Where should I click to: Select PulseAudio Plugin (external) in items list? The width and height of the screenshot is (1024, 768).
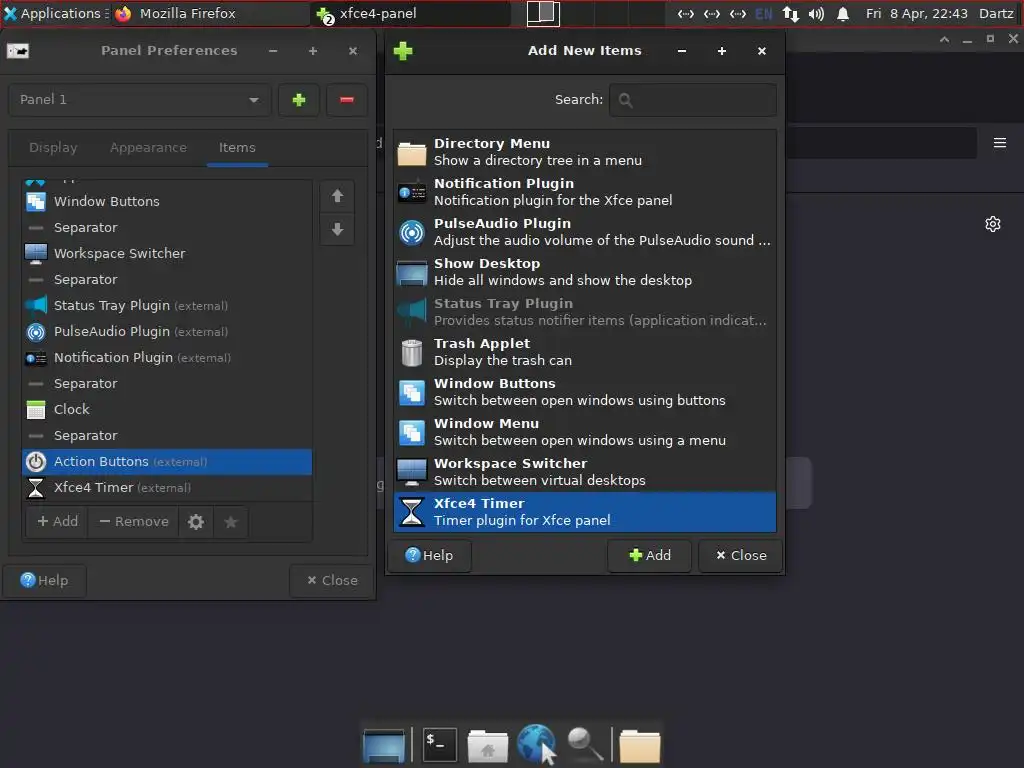tap(167, 332)
